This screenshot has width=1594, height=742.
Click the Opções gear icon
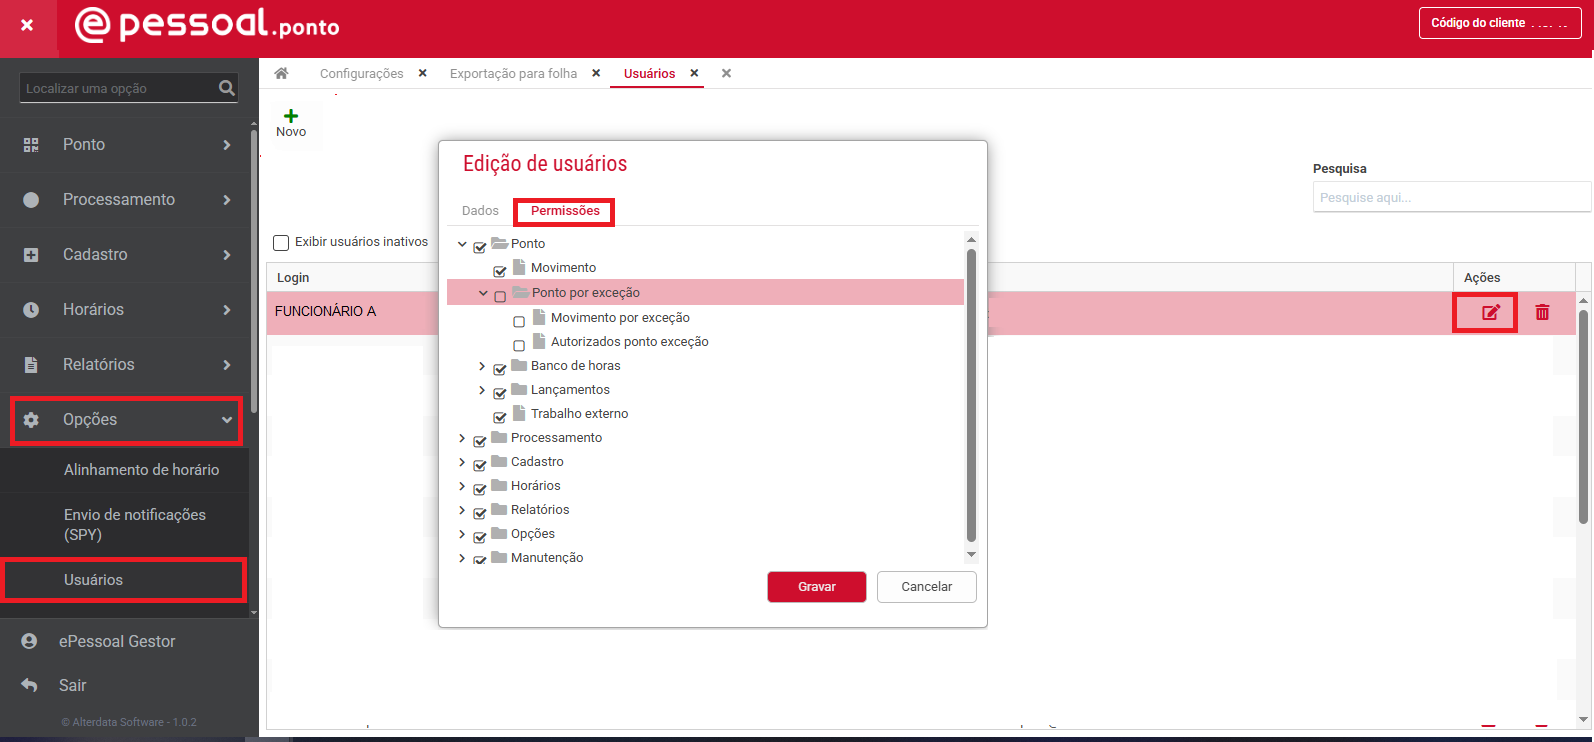click(x=31, y=420)
